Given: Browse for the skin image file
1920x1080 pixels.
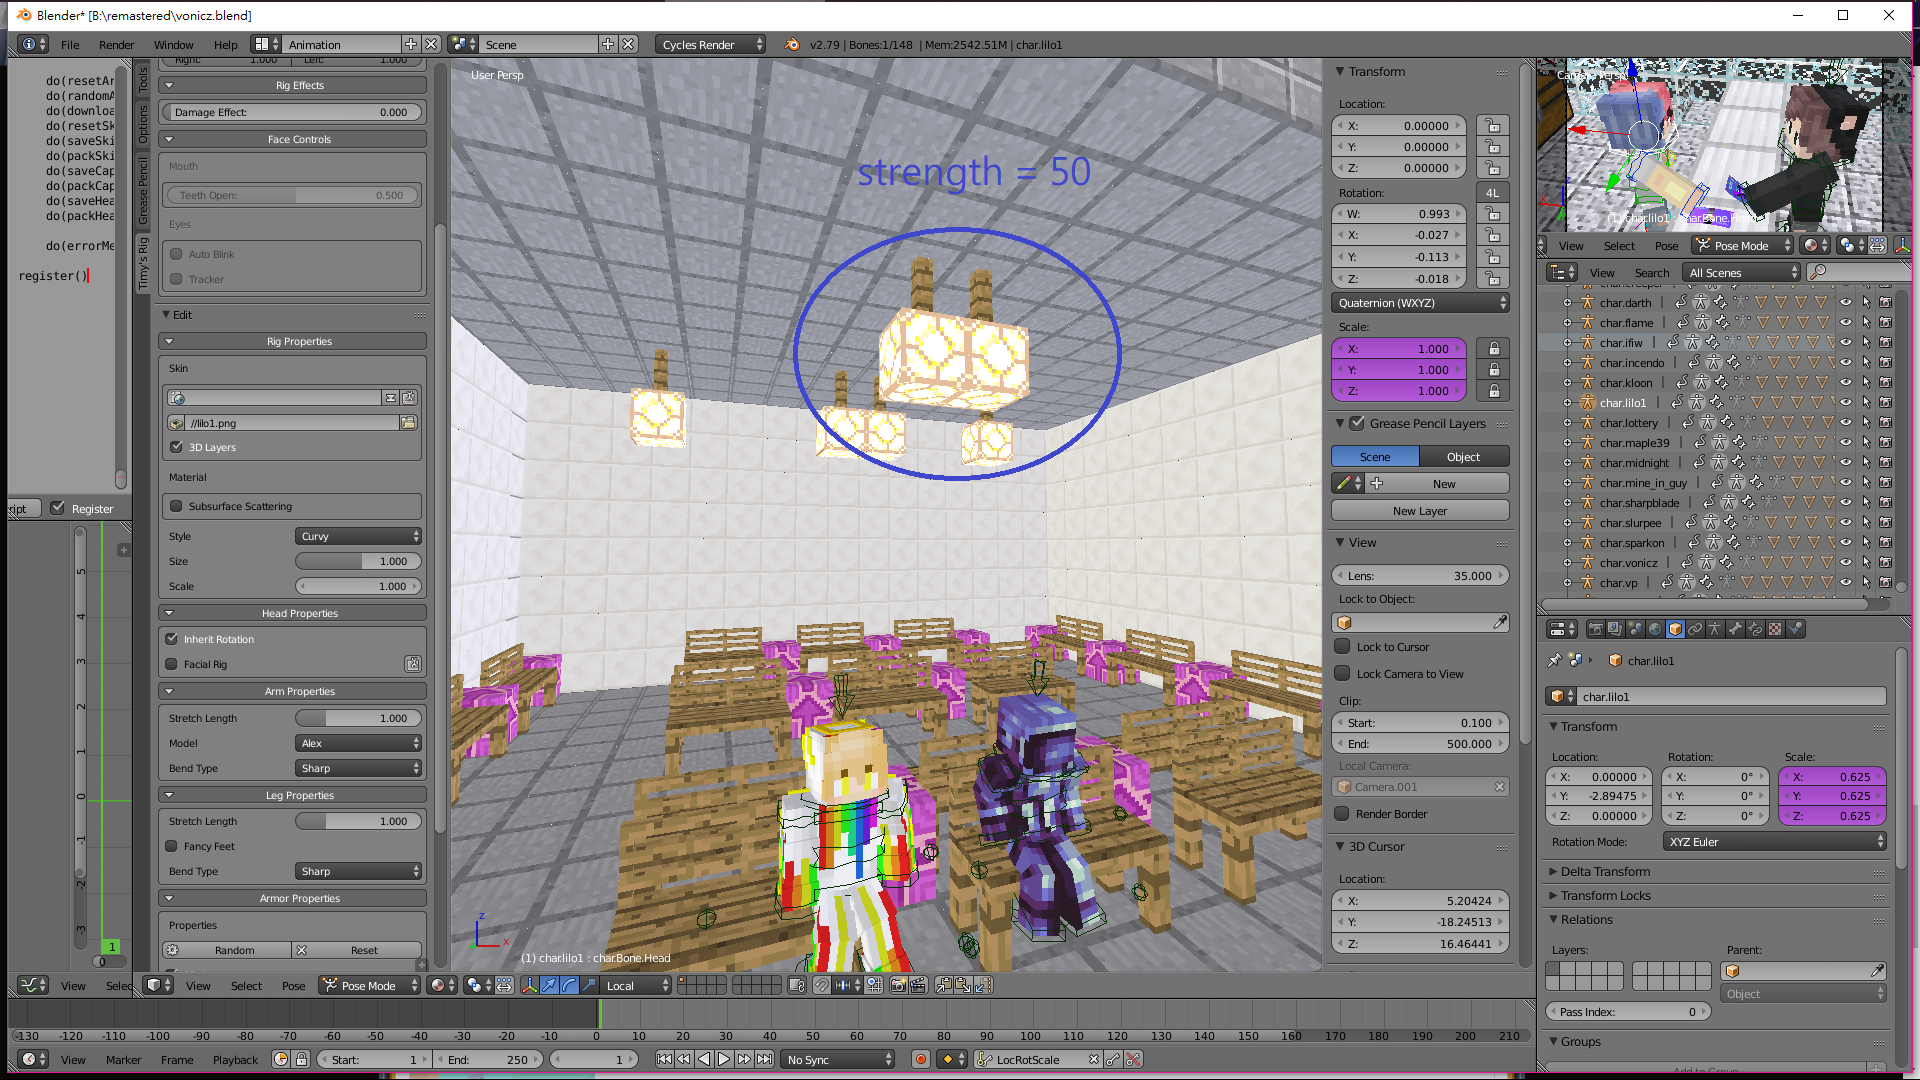Looking at the screenshot, I should (x=408, y=423).
